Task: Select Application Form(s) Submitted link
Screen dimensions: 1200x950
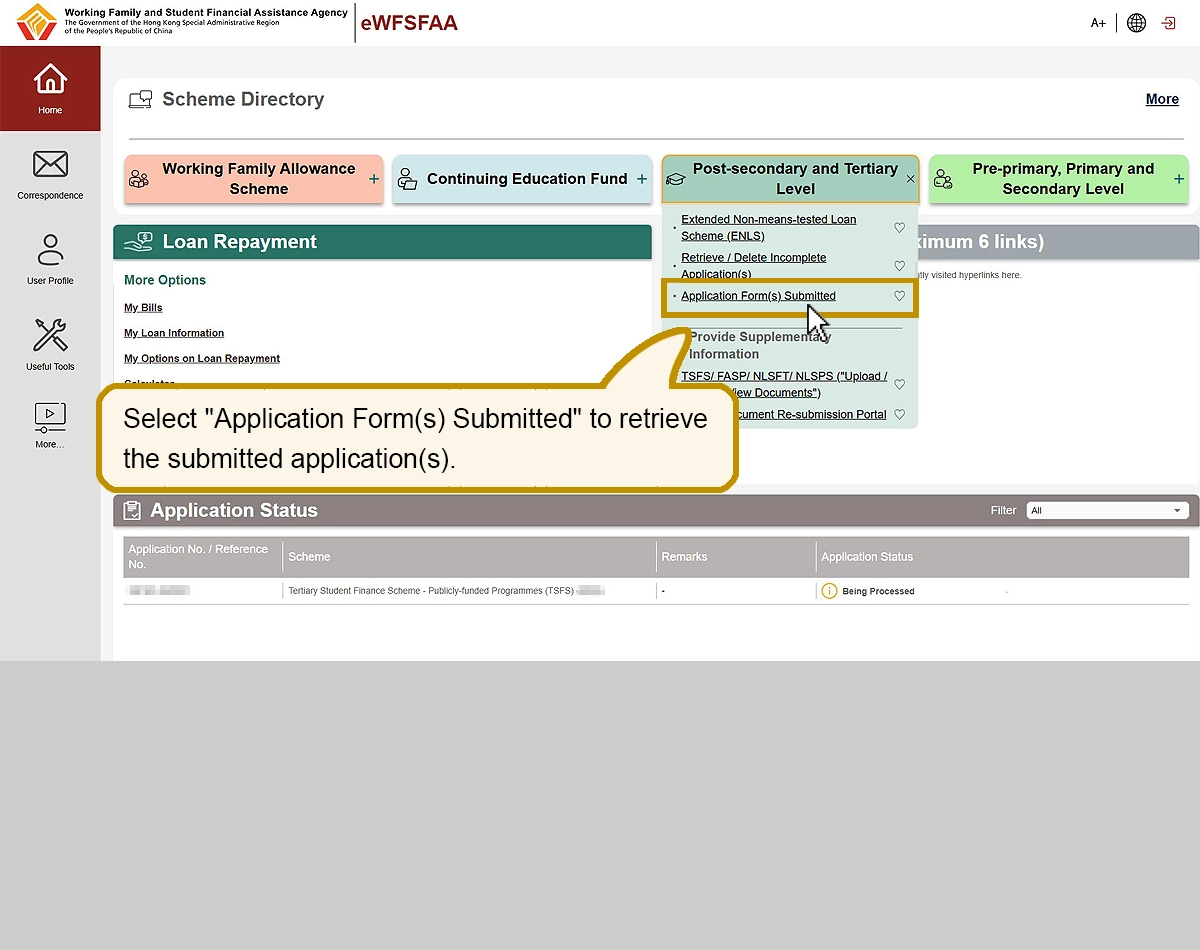Action: (x=758, y=296)
